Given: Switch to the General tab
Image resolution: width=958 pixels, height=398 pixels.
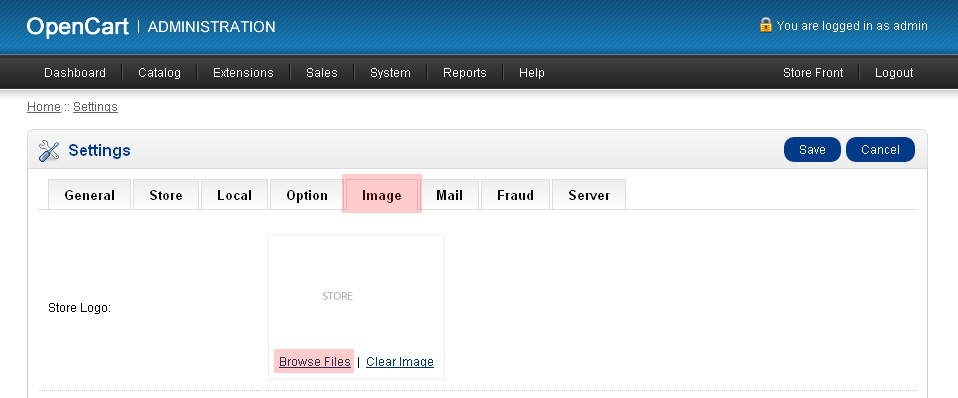Looking at the screenshot, I should [x=90, y=195].
